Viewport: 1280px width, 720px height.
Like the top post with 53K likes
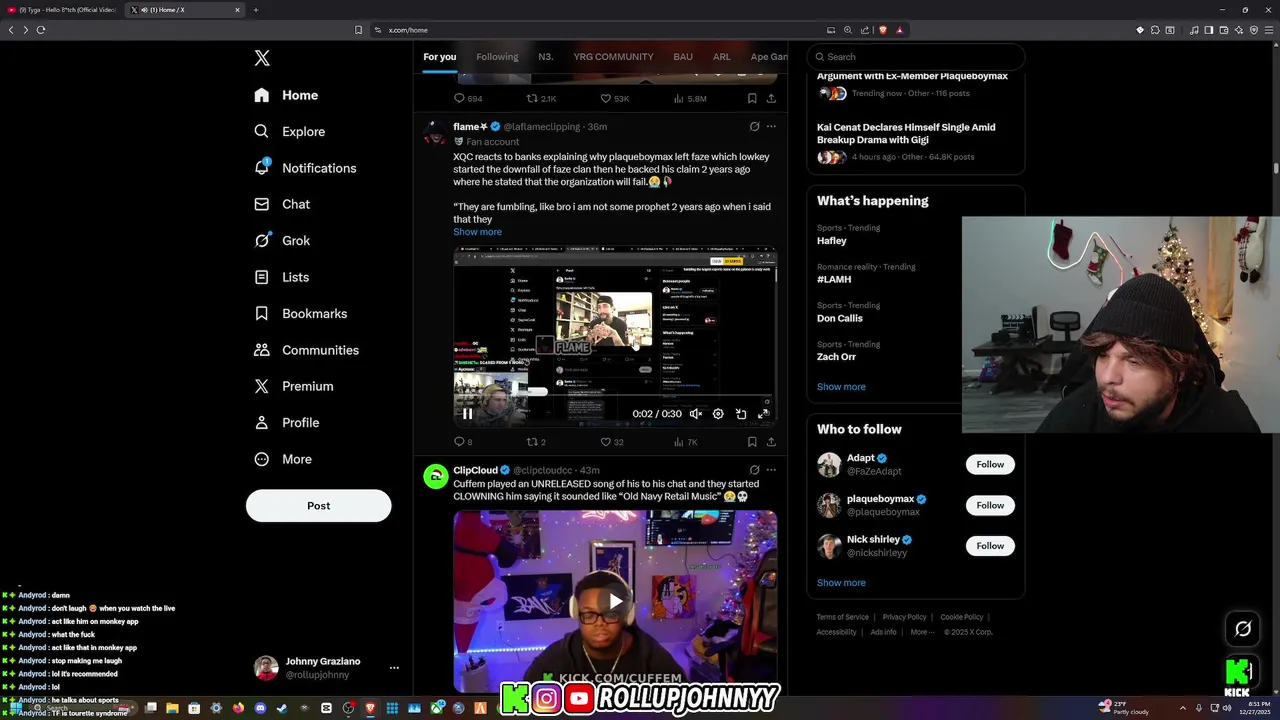click(x=614, y=99)
